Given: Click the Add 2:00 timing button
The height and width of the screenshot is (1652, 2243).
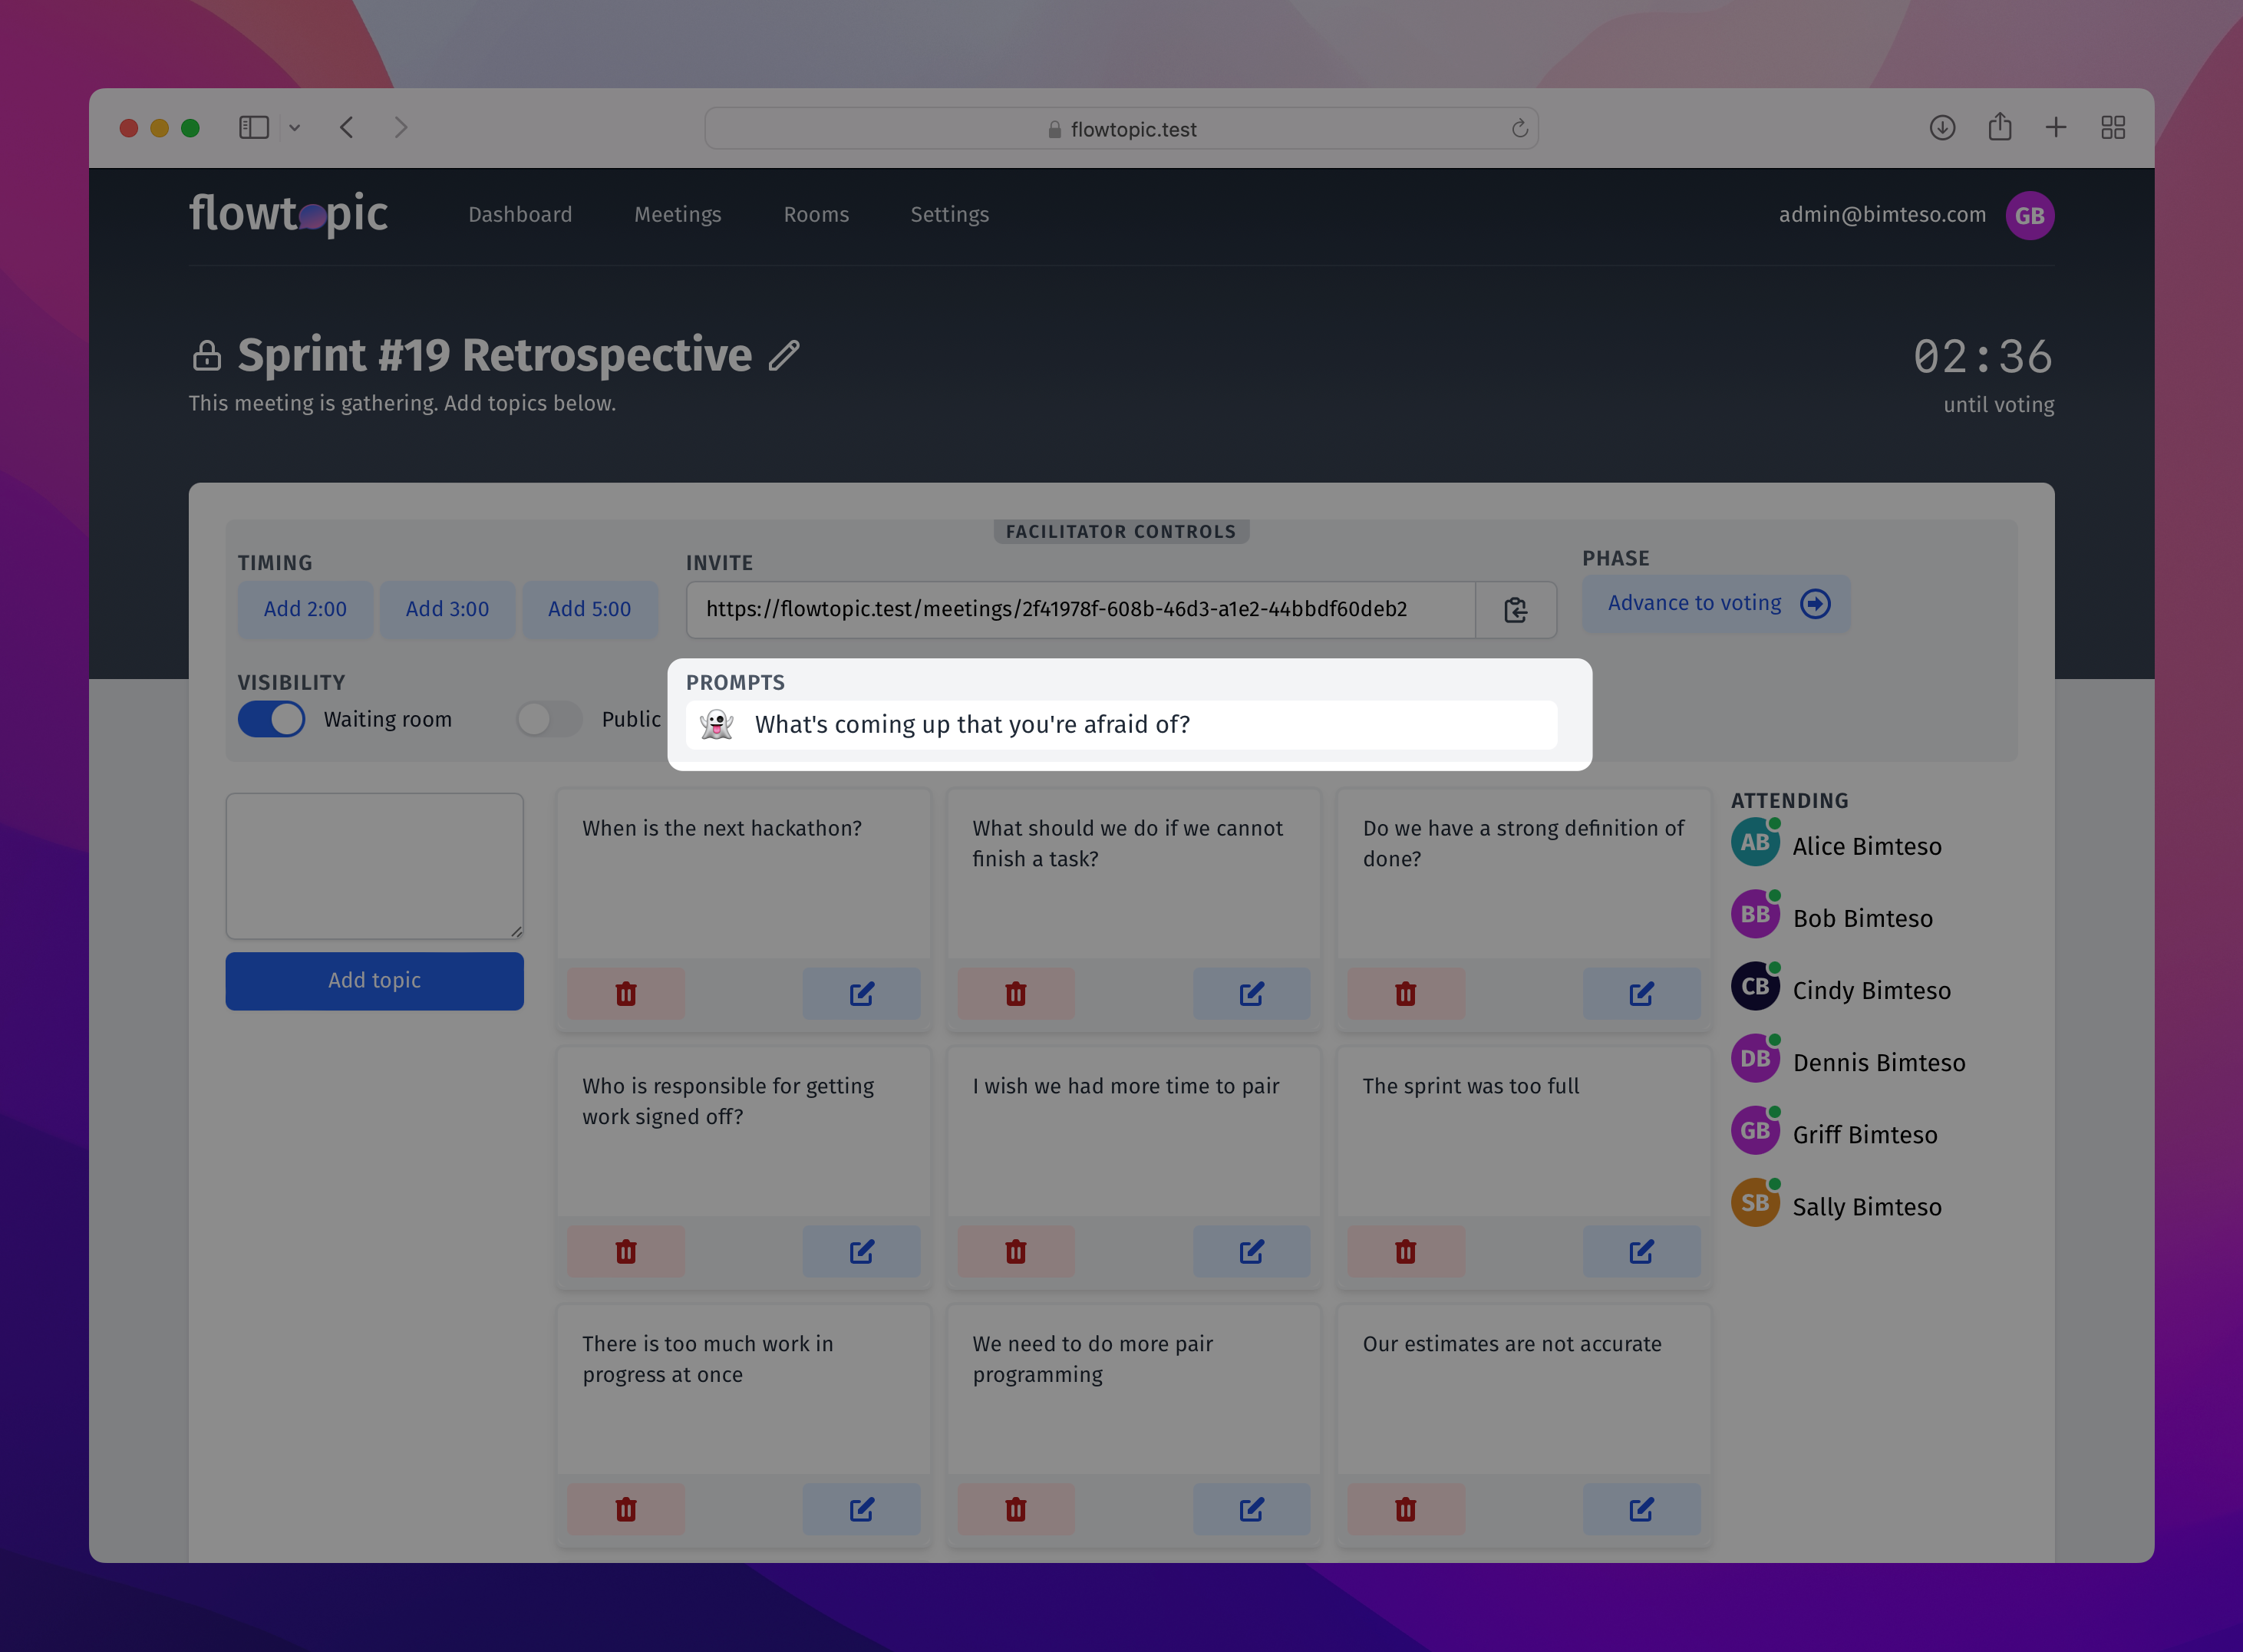Looking at the screenshot, I should click(305, 608).
